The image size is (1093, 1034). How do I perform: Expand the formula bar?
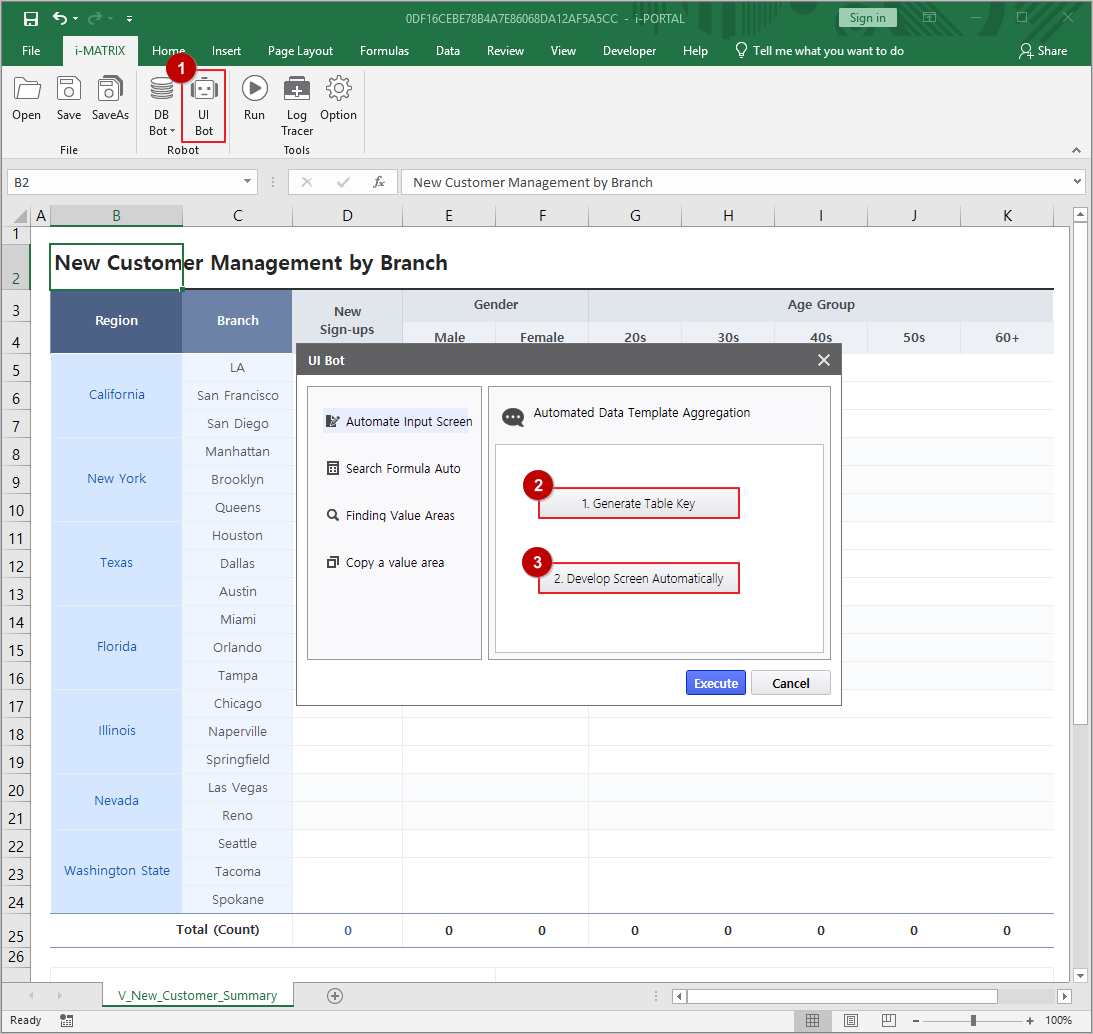pyautogui.click(x=1077, y=182)
